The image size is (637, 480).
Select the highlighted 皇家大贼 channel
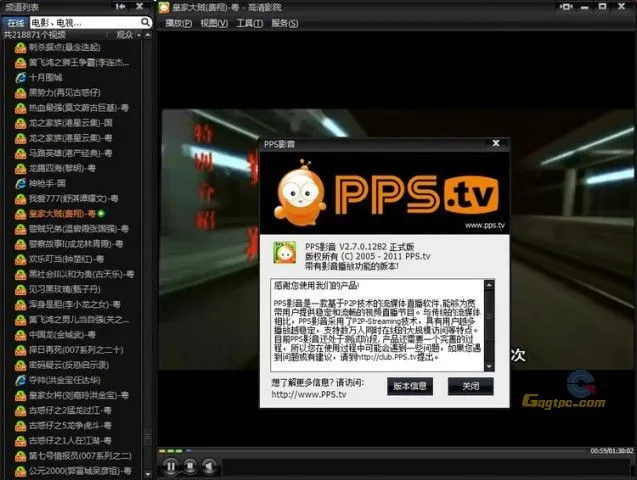pyautogui.click(x=62, y=214)
